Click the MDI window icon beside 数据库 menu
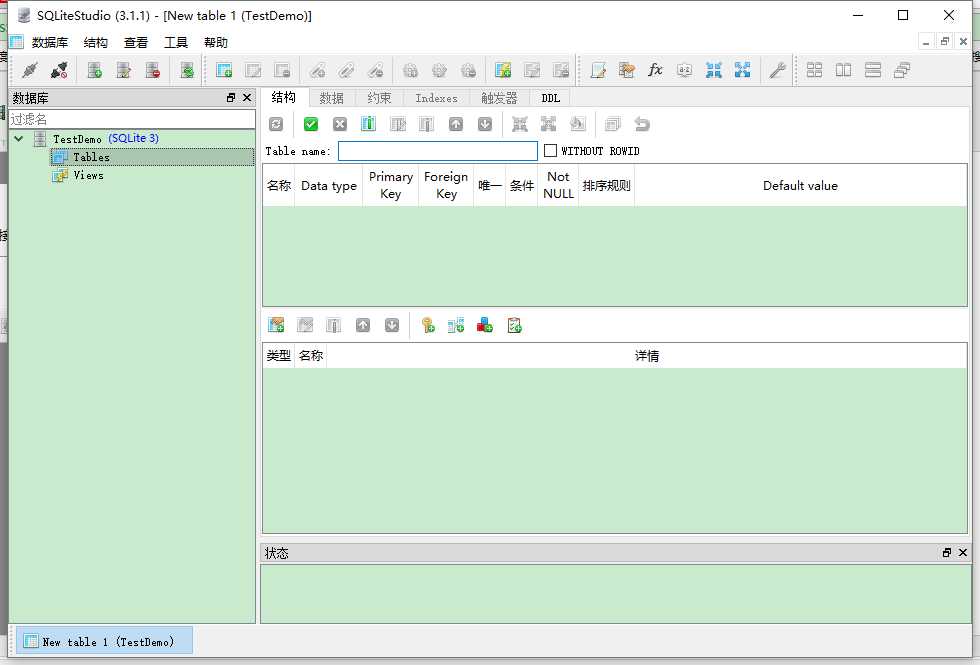Image resolution: width=980 pixels, height=665 pixels. [16, 42]
